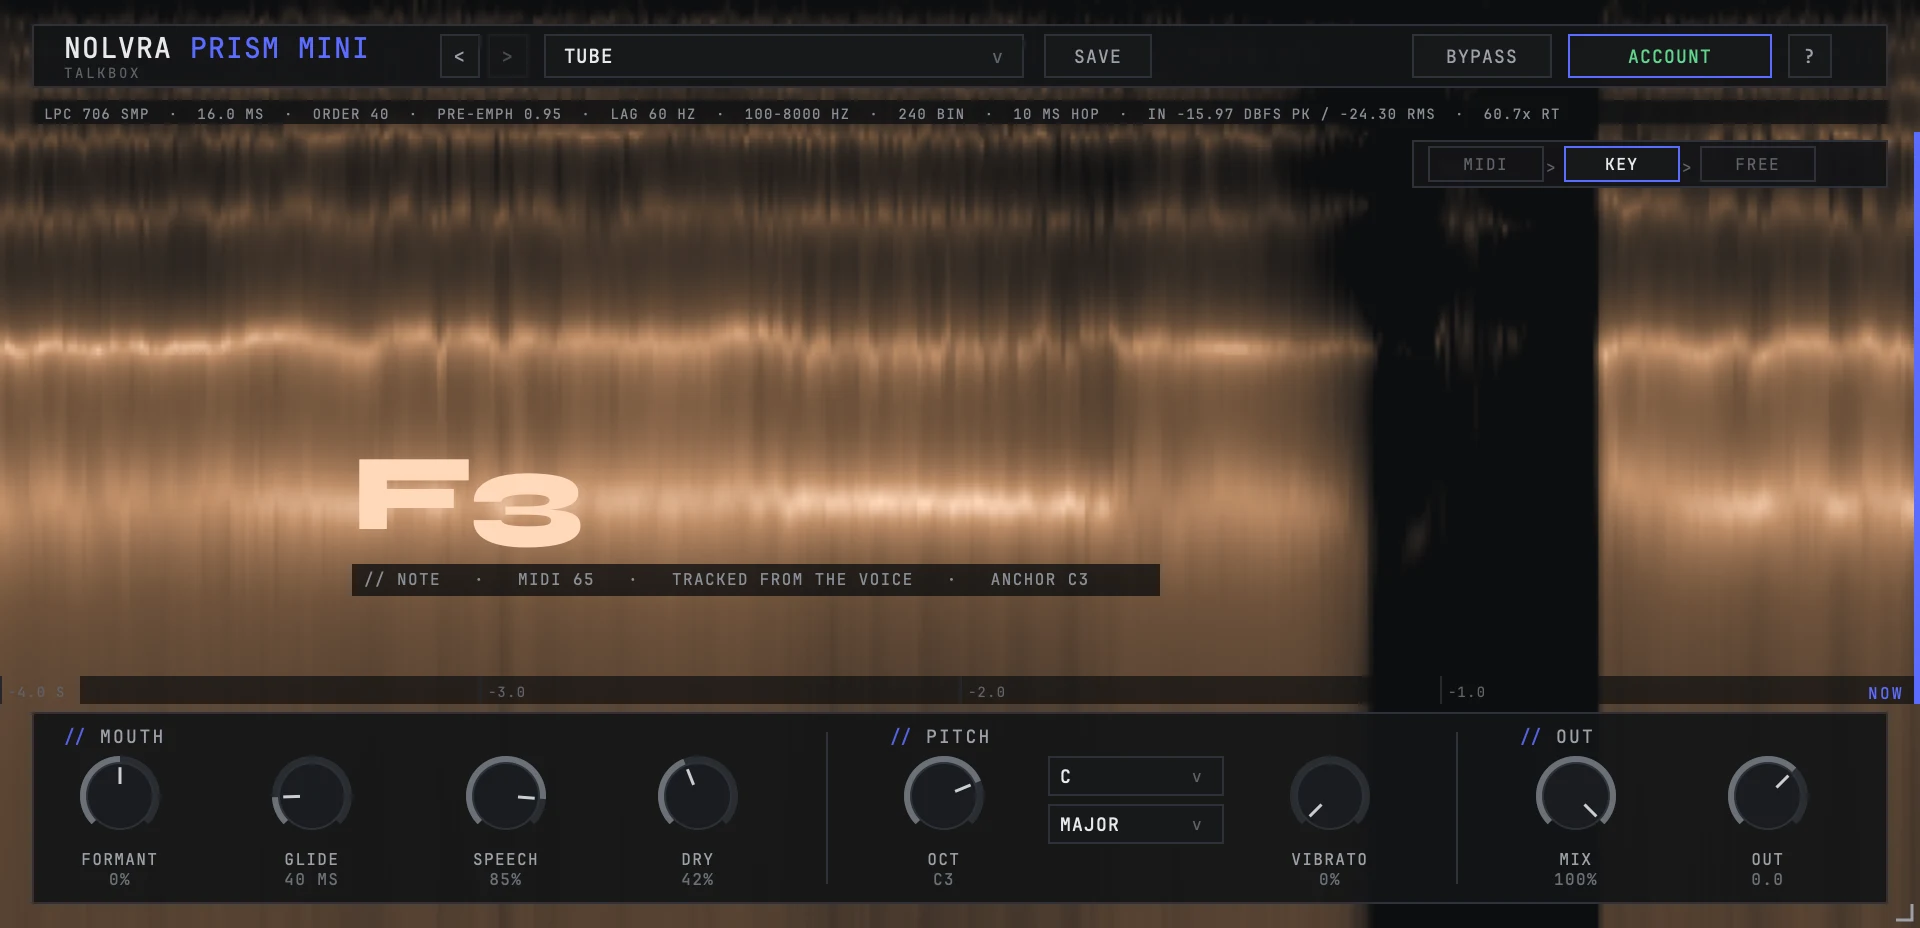Viewport: 1920px width, 928px height.
Task: Click the 100-8000 HZ status entry
Action: [x=797, y=114]
